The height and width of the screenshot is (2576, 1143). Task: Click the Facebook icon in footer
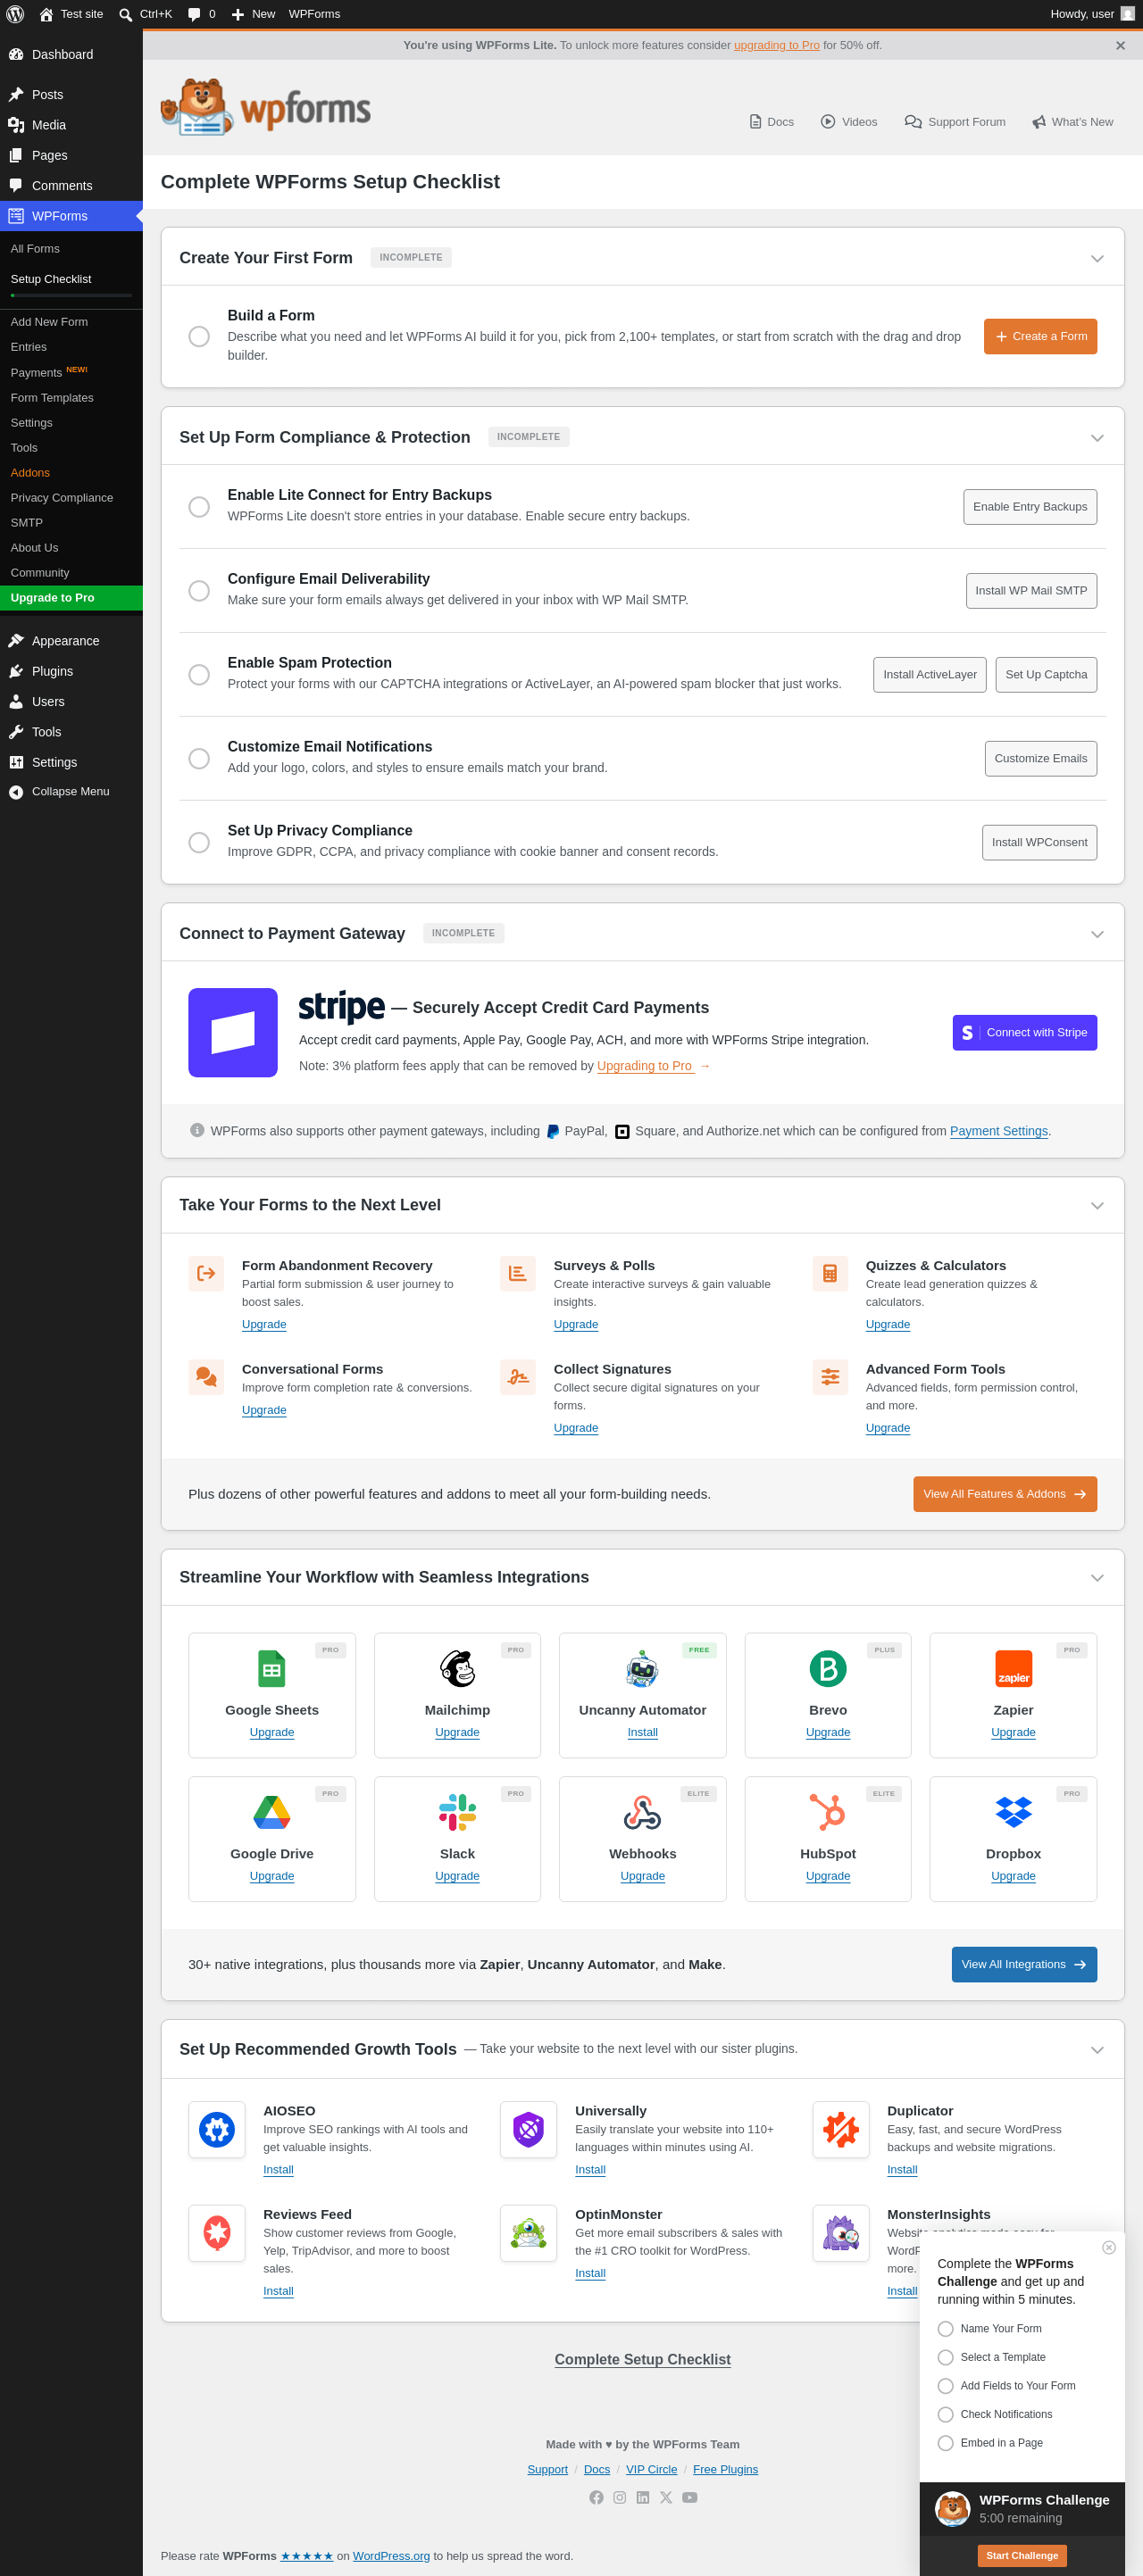(596, 2497)
